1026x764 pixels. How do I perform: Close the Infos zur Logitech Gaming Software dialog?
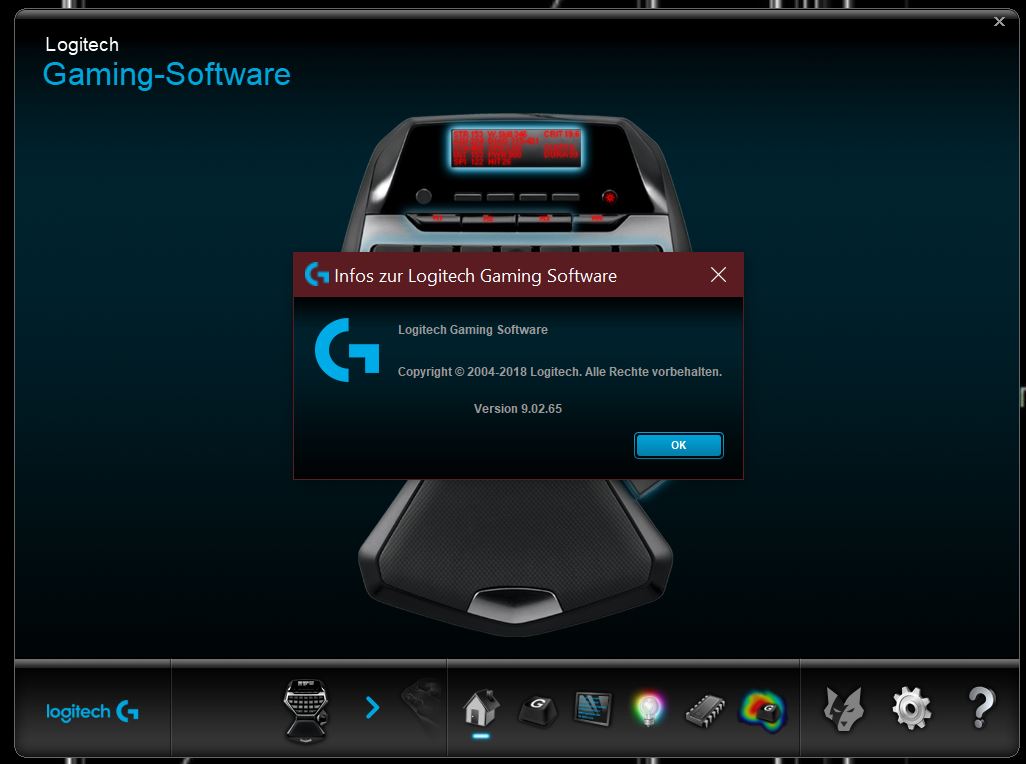tap(718, 275)
